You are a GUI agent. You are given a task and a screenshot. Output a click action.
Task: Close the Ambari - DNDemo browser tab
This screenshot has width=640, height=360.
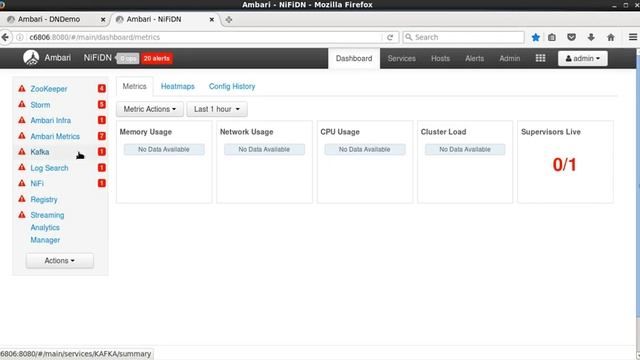point(103,19)
